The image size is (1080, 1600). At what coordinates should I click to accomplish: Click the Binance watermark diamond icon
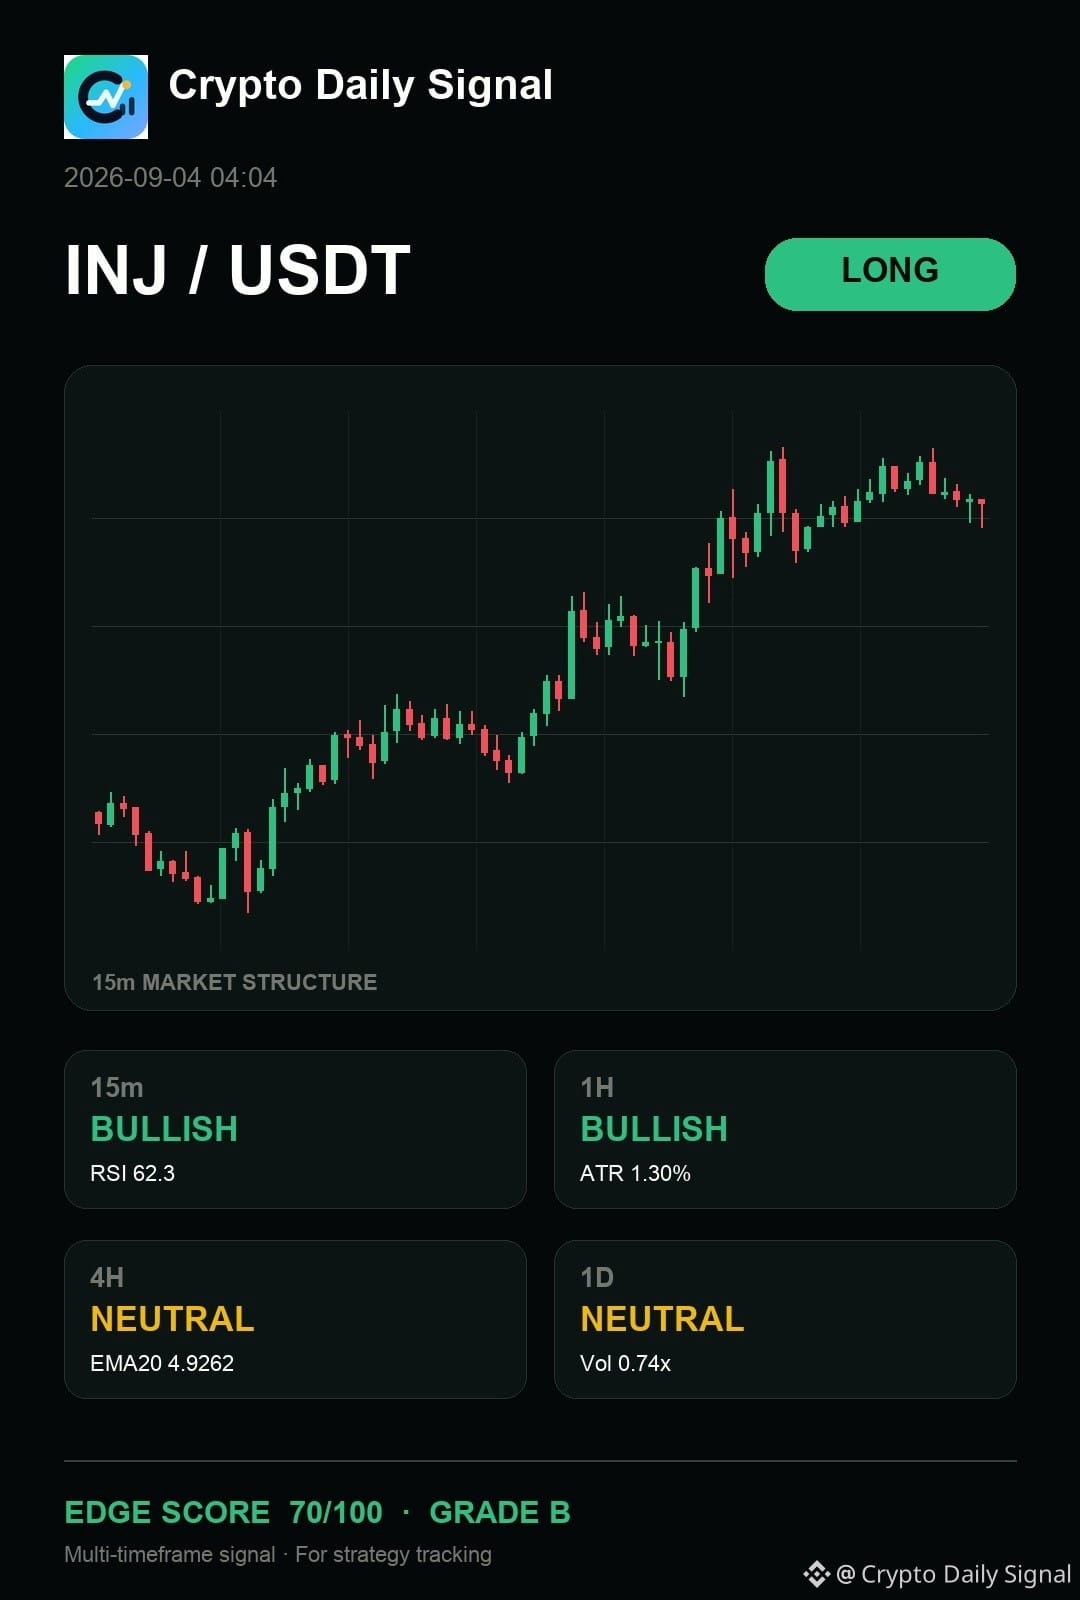click(x=816, y=1574)
